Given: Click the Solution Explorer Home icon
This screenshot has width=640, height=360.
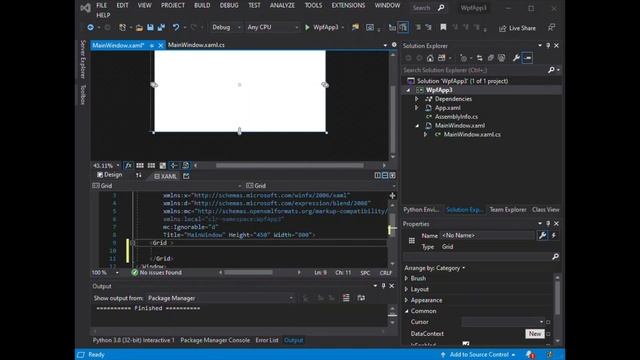Looking at the screenshot, I should click(430, 58).
